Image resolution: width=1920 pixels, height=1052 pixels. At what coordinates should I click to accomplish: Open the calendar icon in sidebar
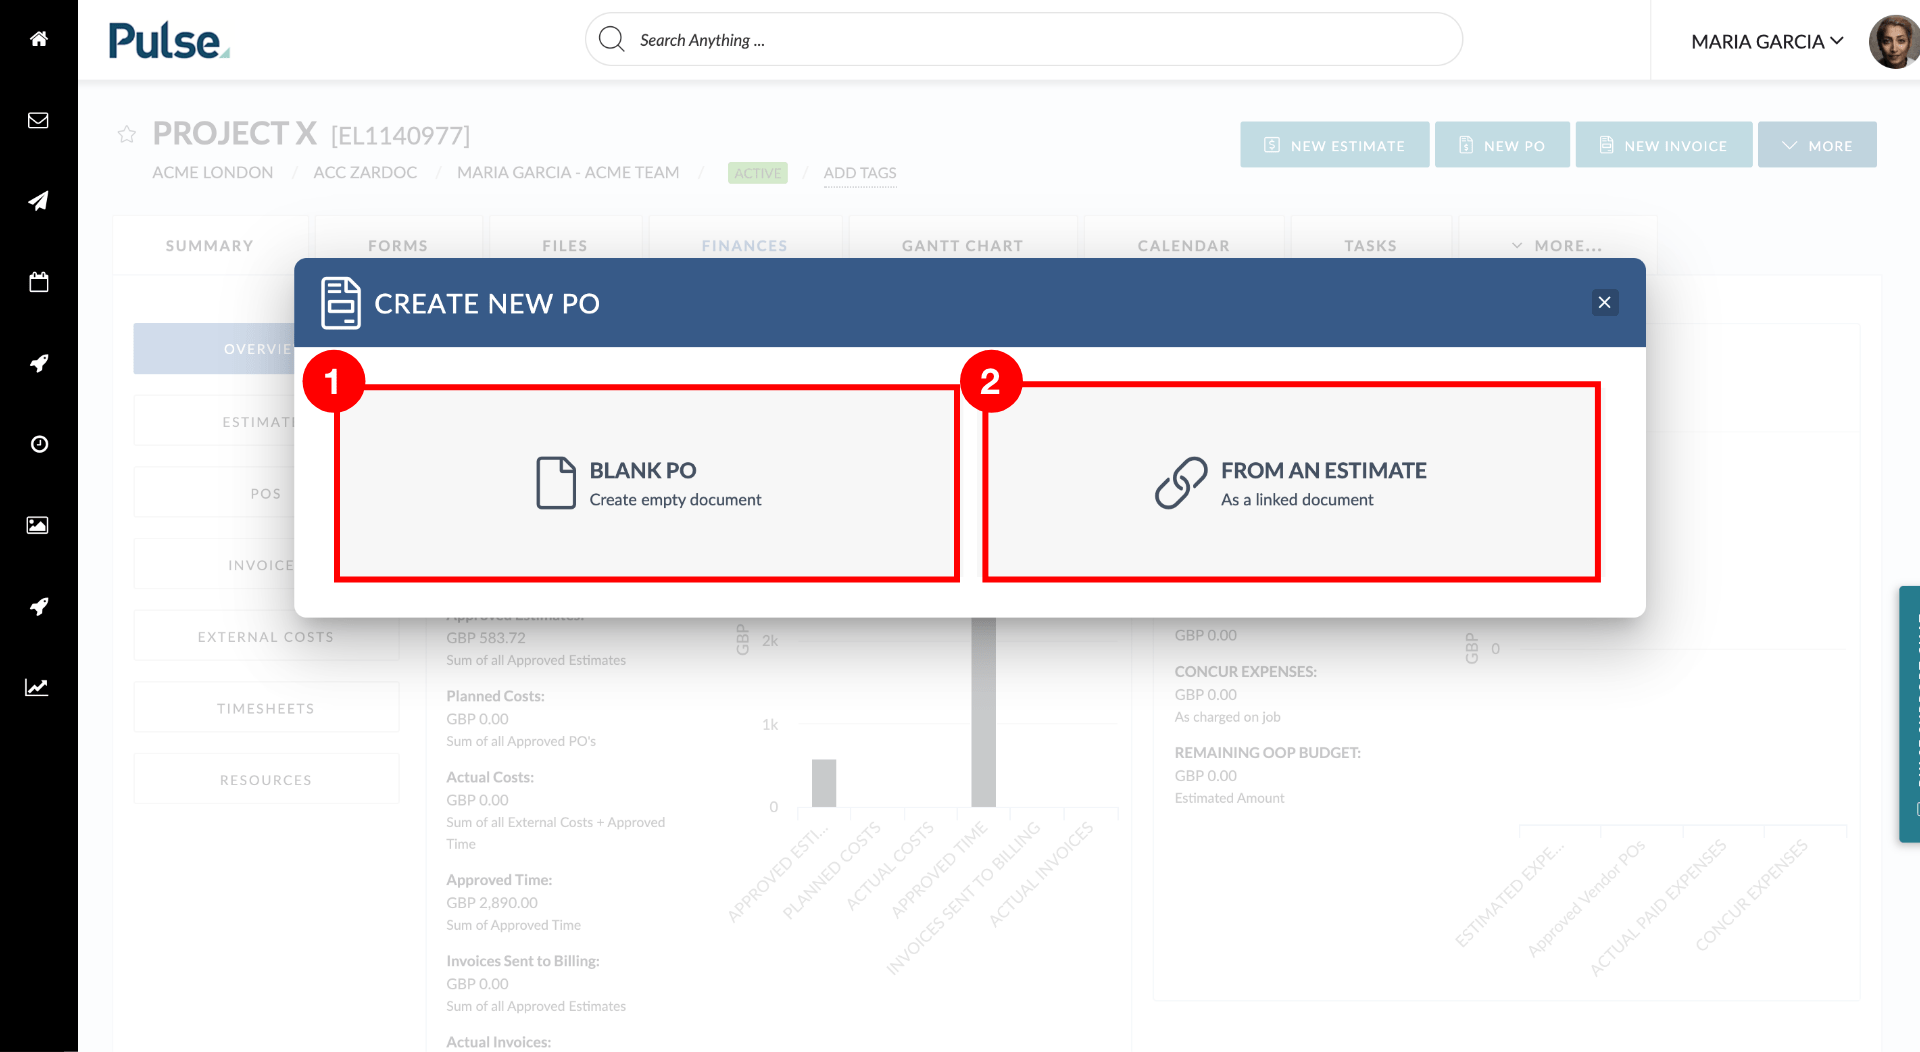pos(38,282)
